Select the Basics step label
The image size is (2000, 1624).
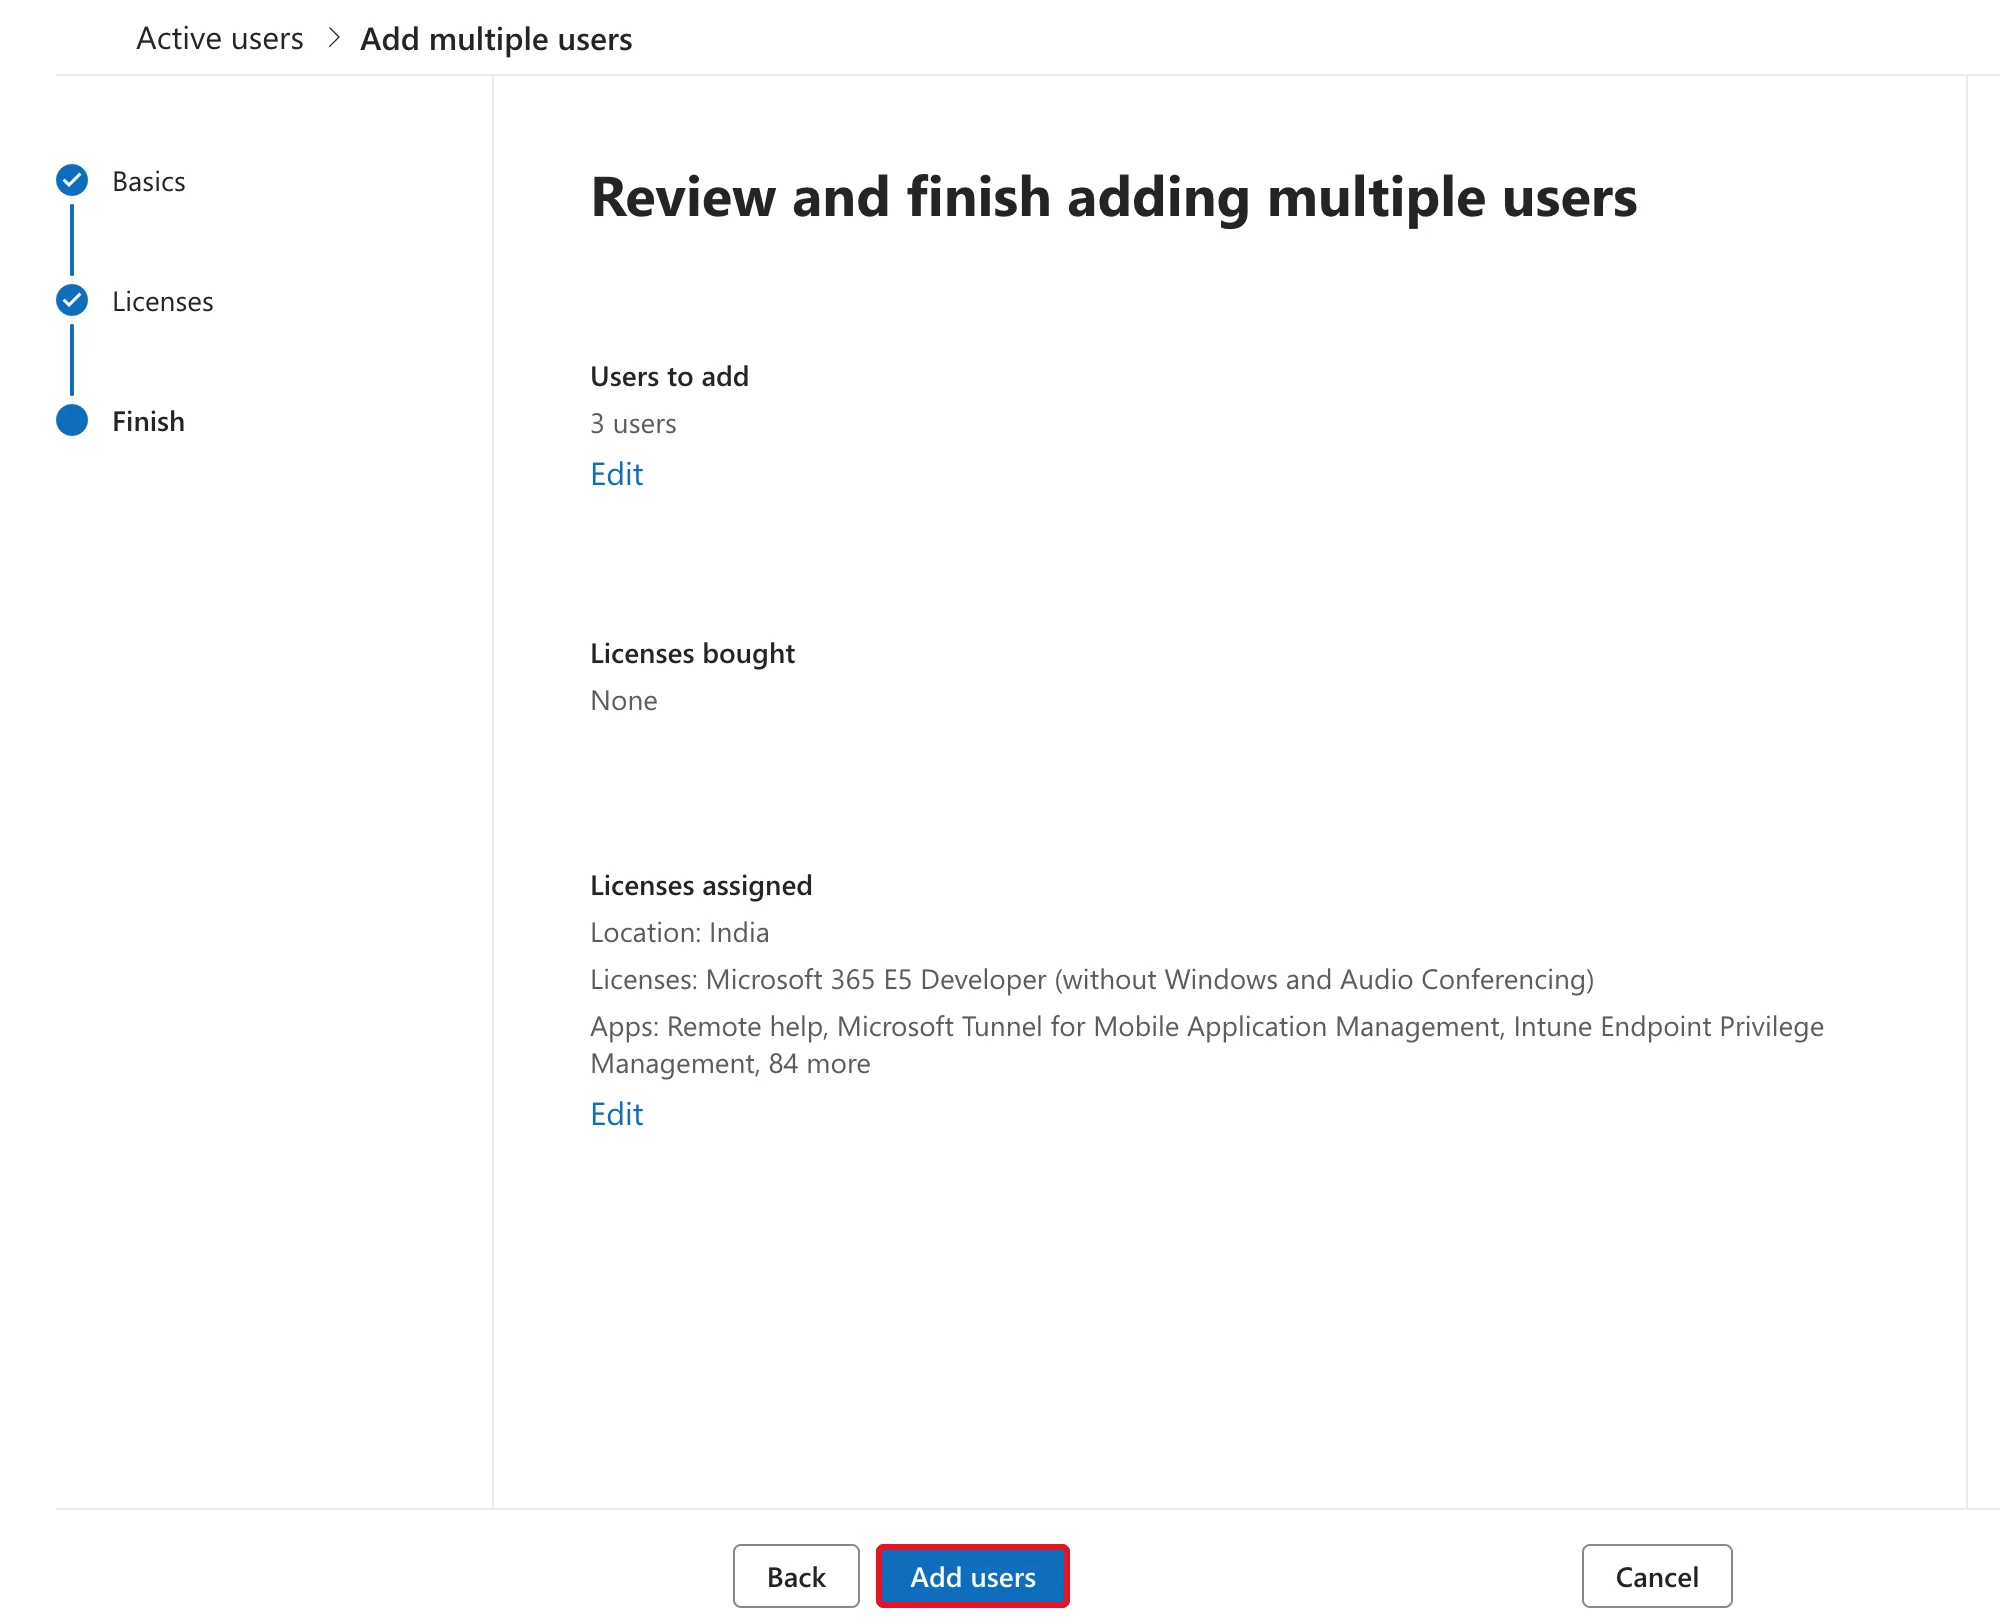(x=149, y=181)
